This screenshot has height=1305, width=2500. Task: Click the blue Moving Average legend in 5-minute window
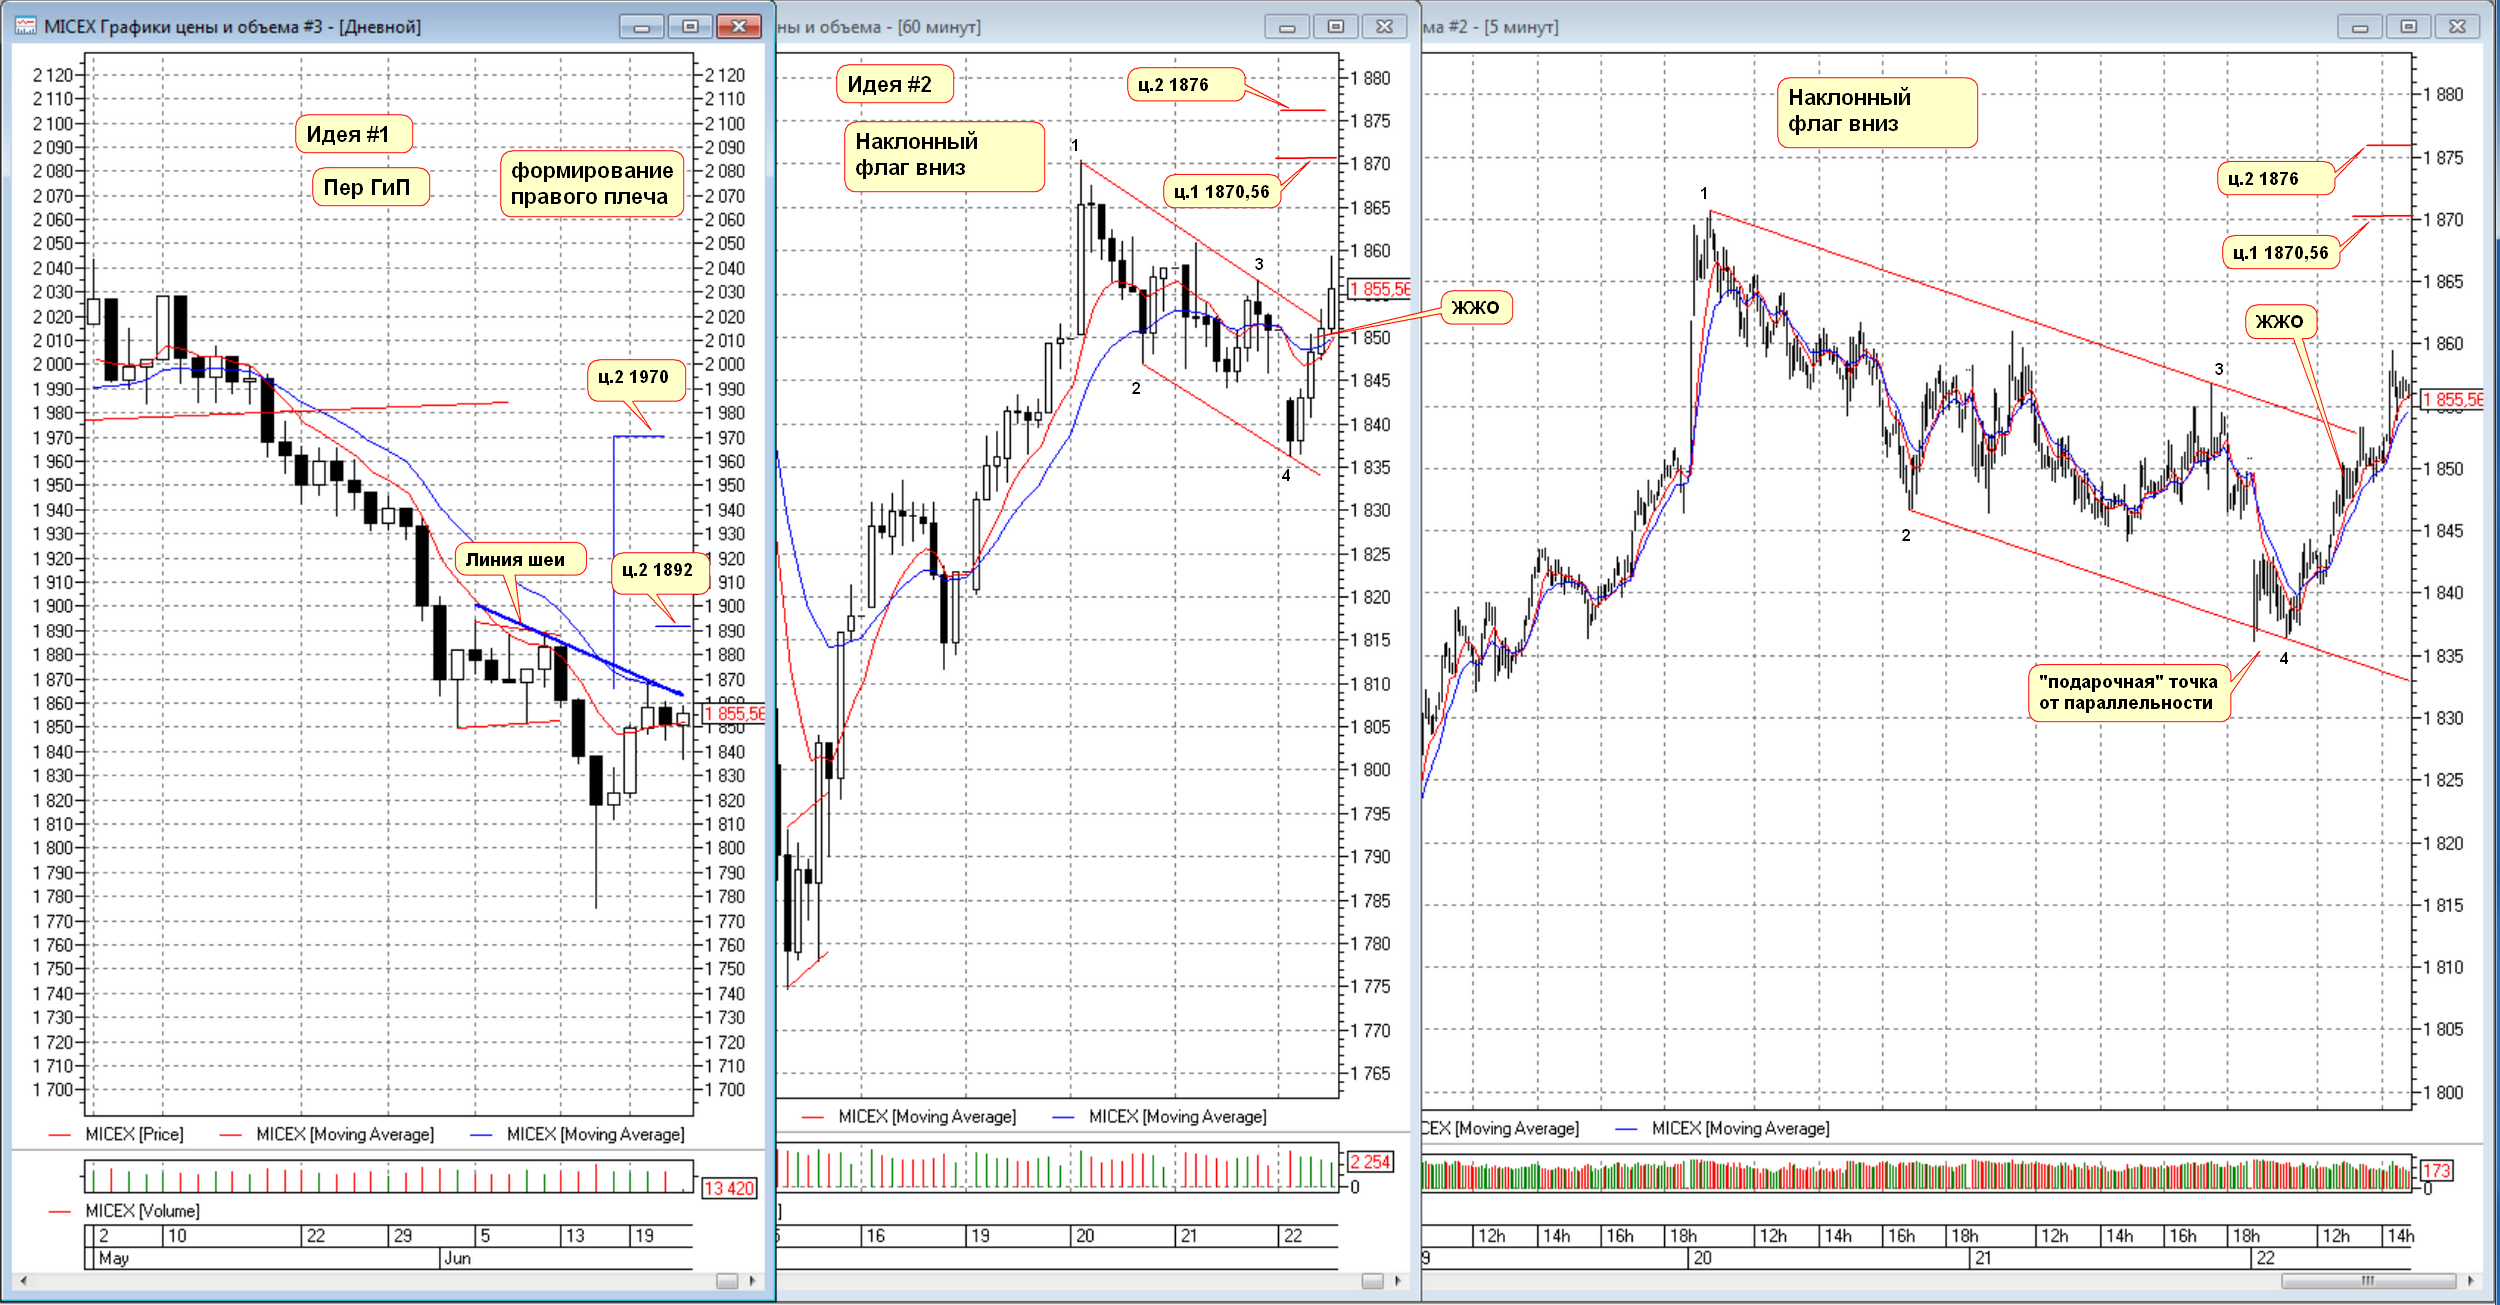(1722, 1129)
